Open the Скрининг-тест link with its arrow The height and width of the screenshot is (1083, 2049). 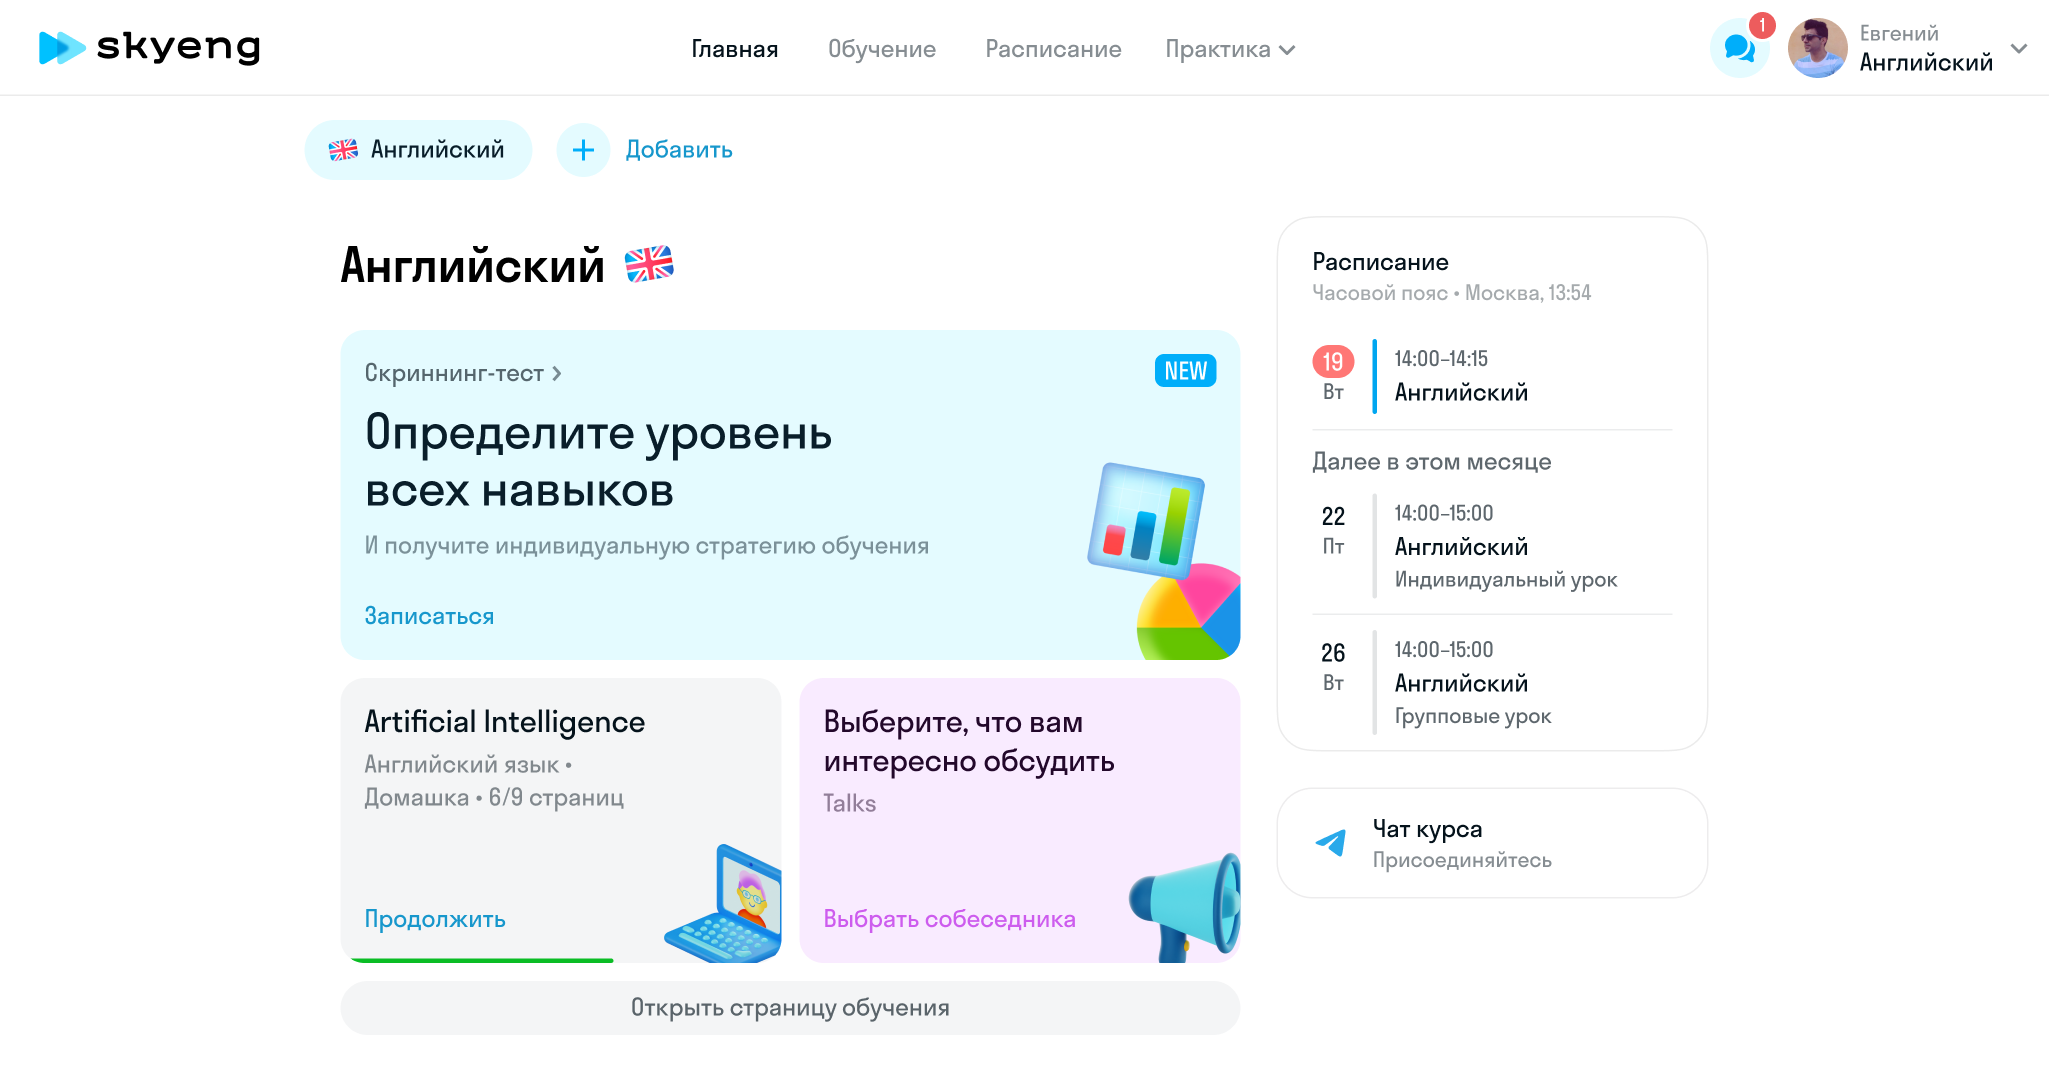pos(463,373)
